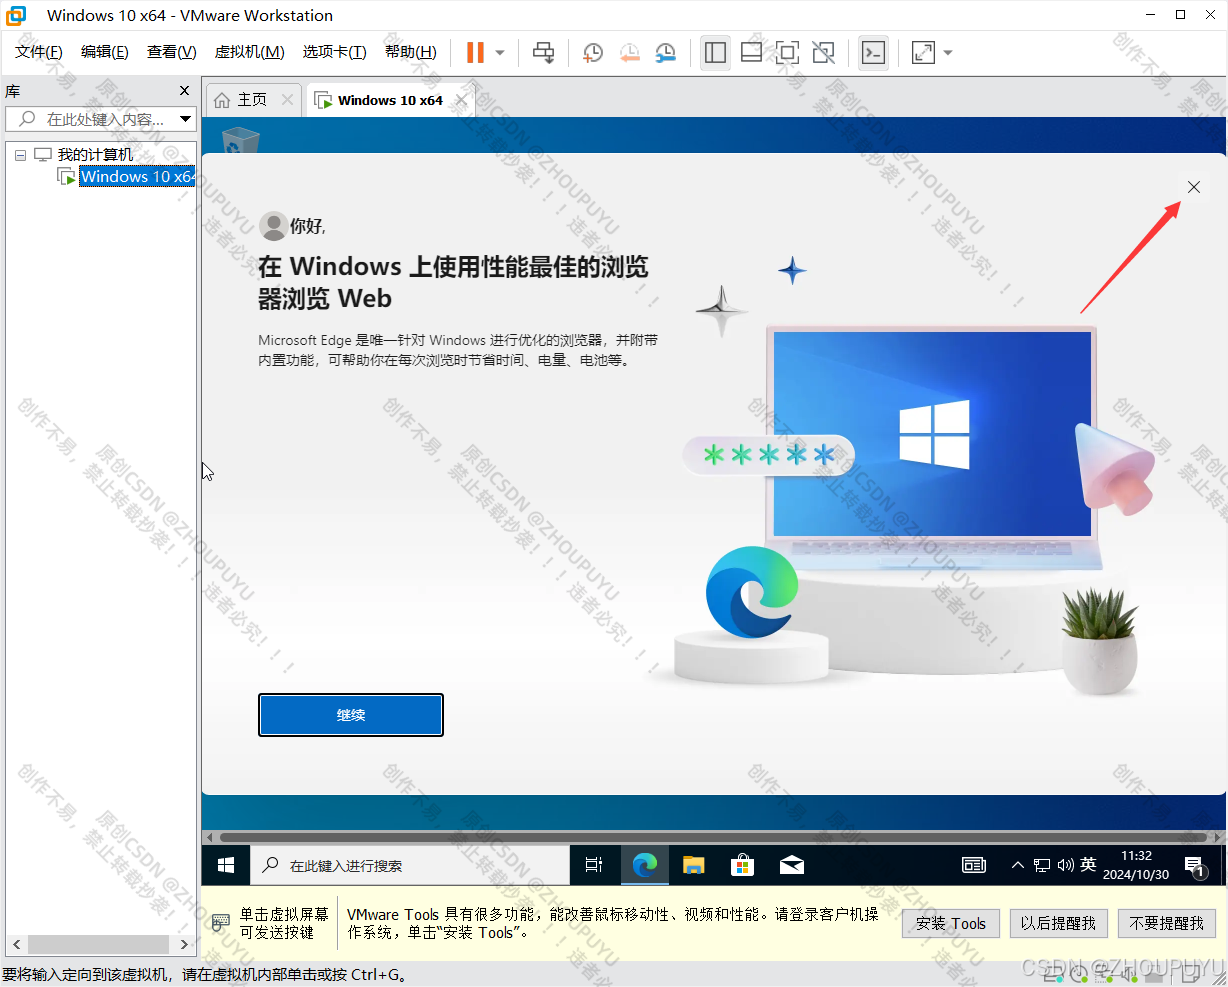Open Microsoft Store from the taskbar

tap(742, 865)
